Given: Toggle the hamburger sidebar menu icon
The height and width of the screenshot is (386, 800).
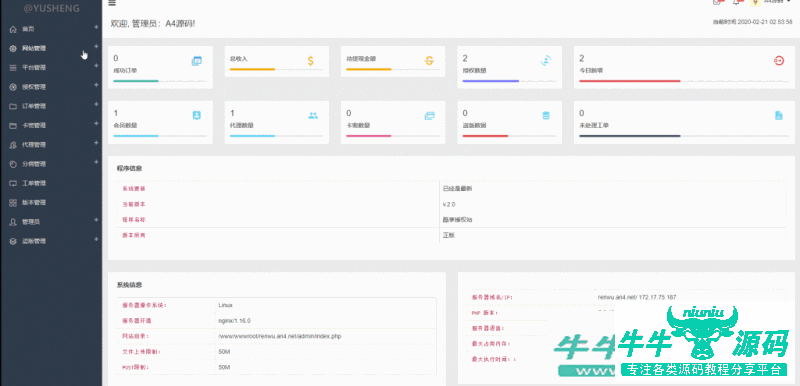Looking at the screenshot, I should click(x=112, y=3).
